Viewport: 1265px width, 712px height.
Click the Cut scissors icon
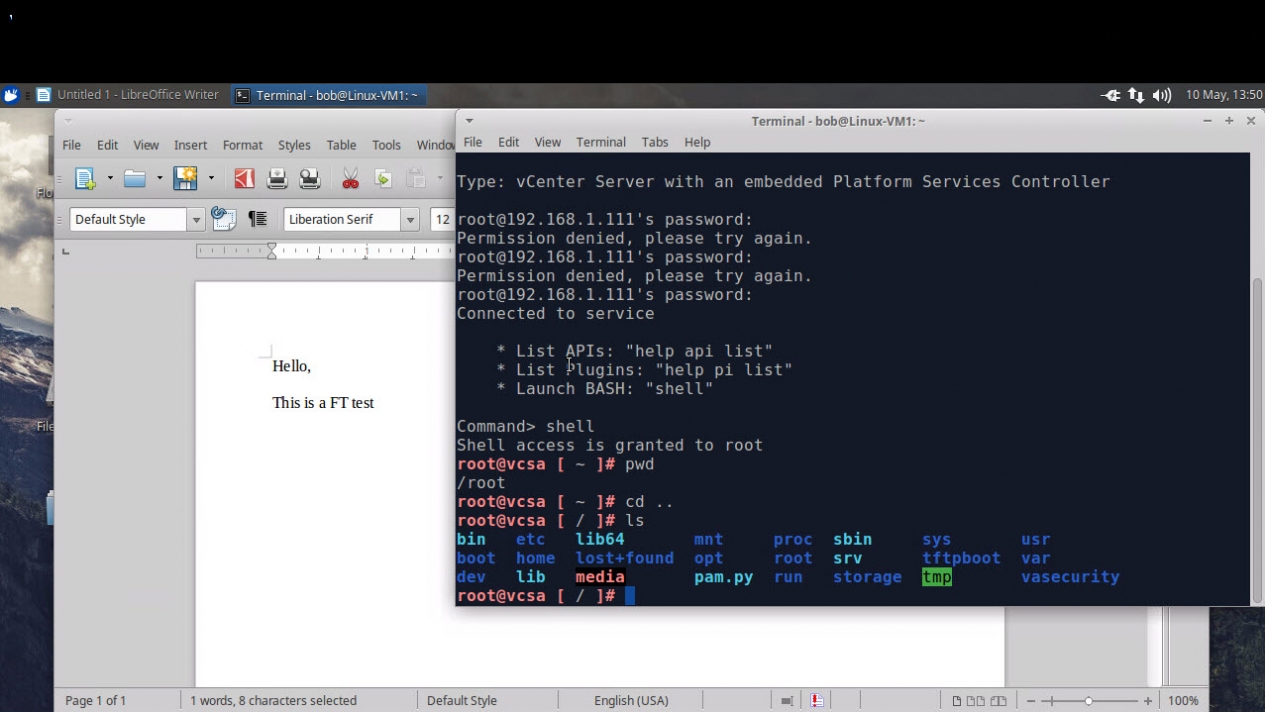(x=350, y=179)
